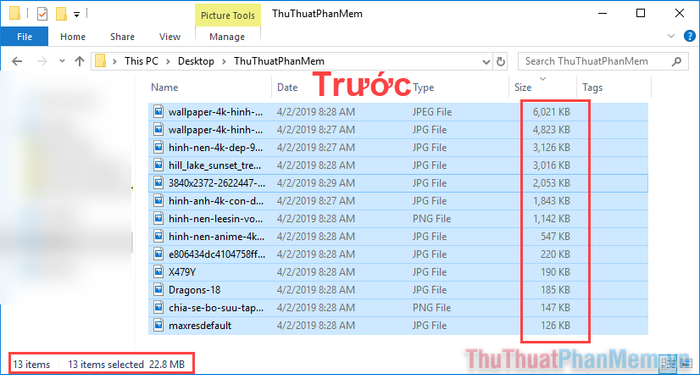
Task: Select file 3840x2372-2622447-...
Action: click(x=398, y=183)
